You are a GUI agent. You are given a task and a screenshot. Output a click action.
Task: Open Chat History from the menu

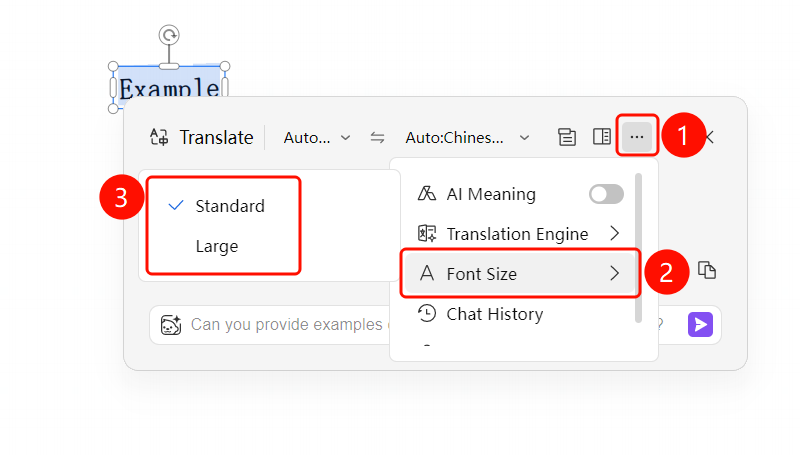pos(519,314)
